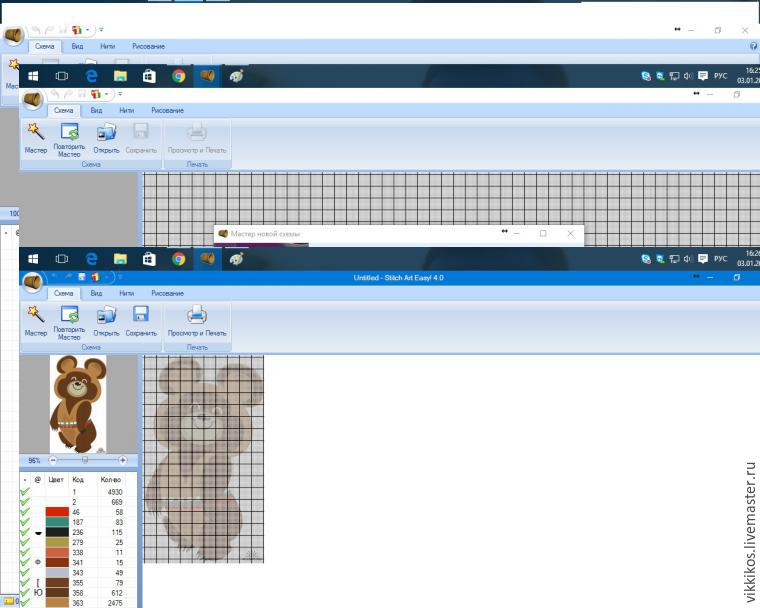The height and width of the screenshot is (608, 760).
Task: Select thread quantity value 4930
Action: [x=115, y=492]
